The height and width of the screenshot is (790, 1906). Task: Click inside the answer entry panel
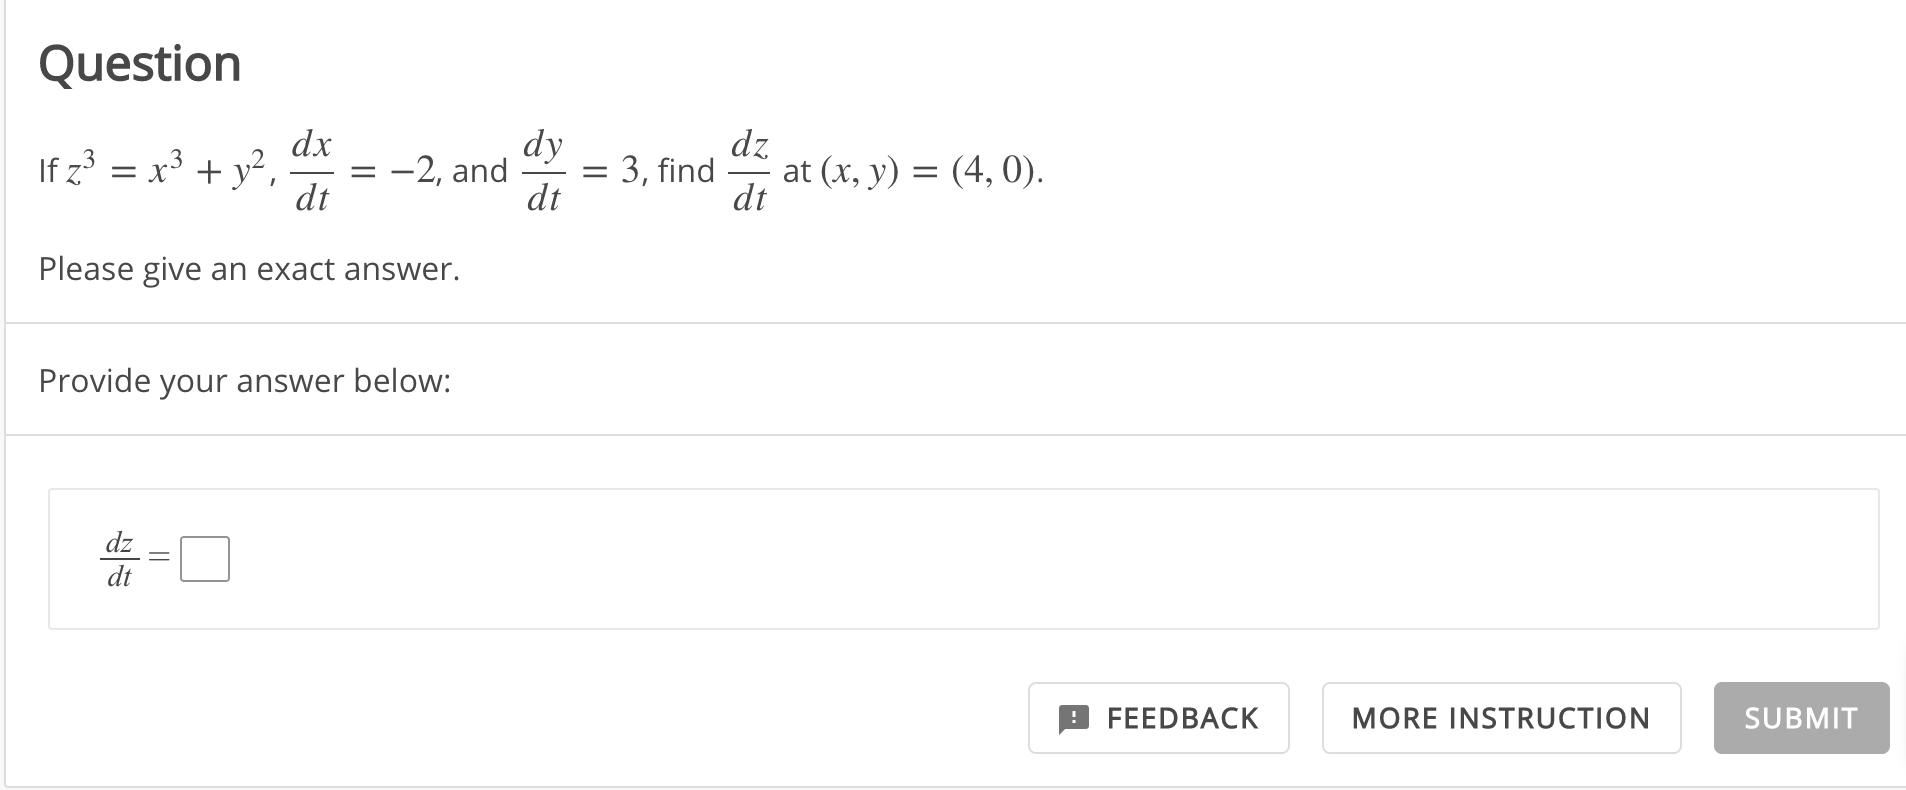(900, 558)
